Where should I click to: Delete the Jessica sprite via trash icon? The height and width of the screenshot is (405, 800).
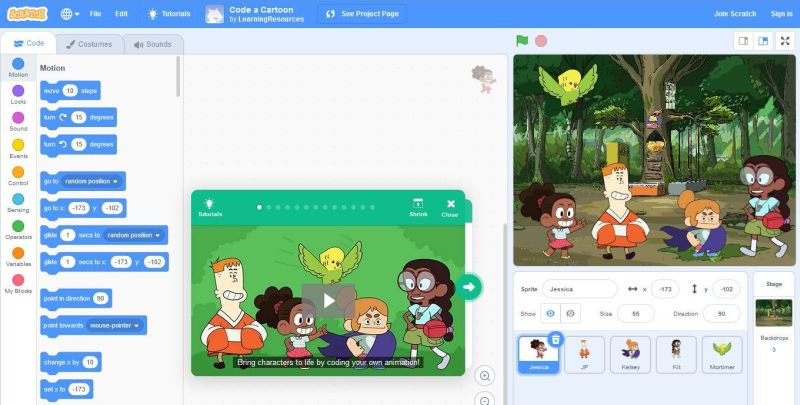point(556,339)
